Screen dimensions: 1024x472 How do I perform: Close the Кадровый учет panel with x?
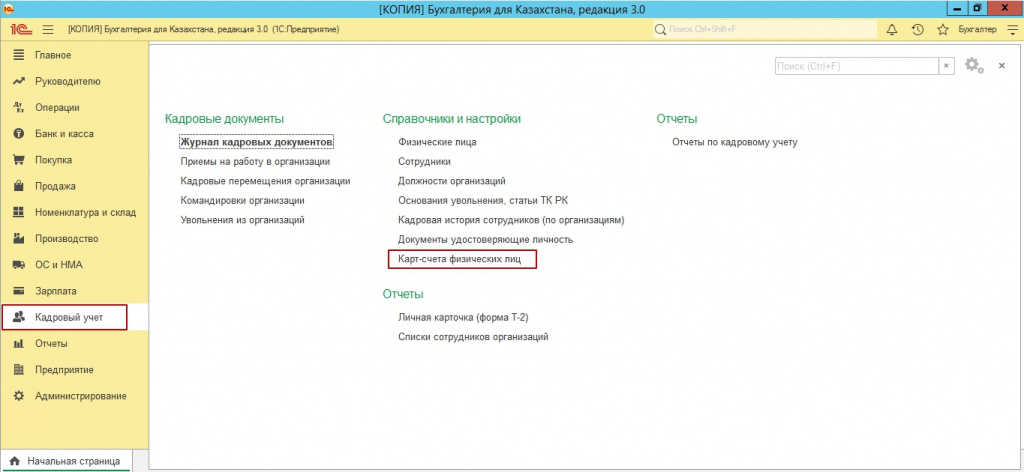(1001, 66)
